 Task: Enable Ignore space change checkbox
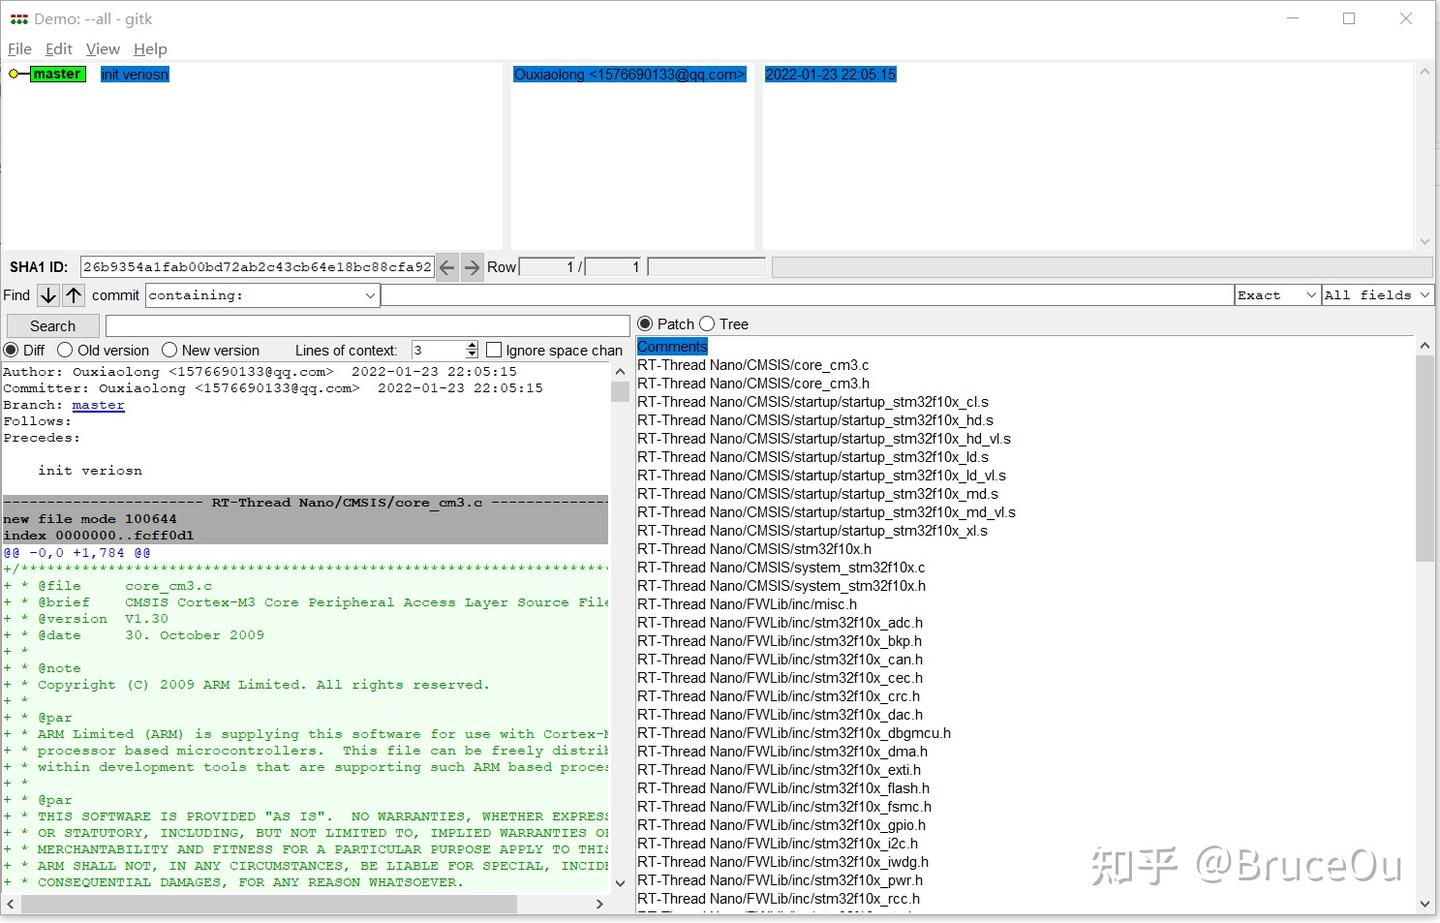tap(493, 350)
